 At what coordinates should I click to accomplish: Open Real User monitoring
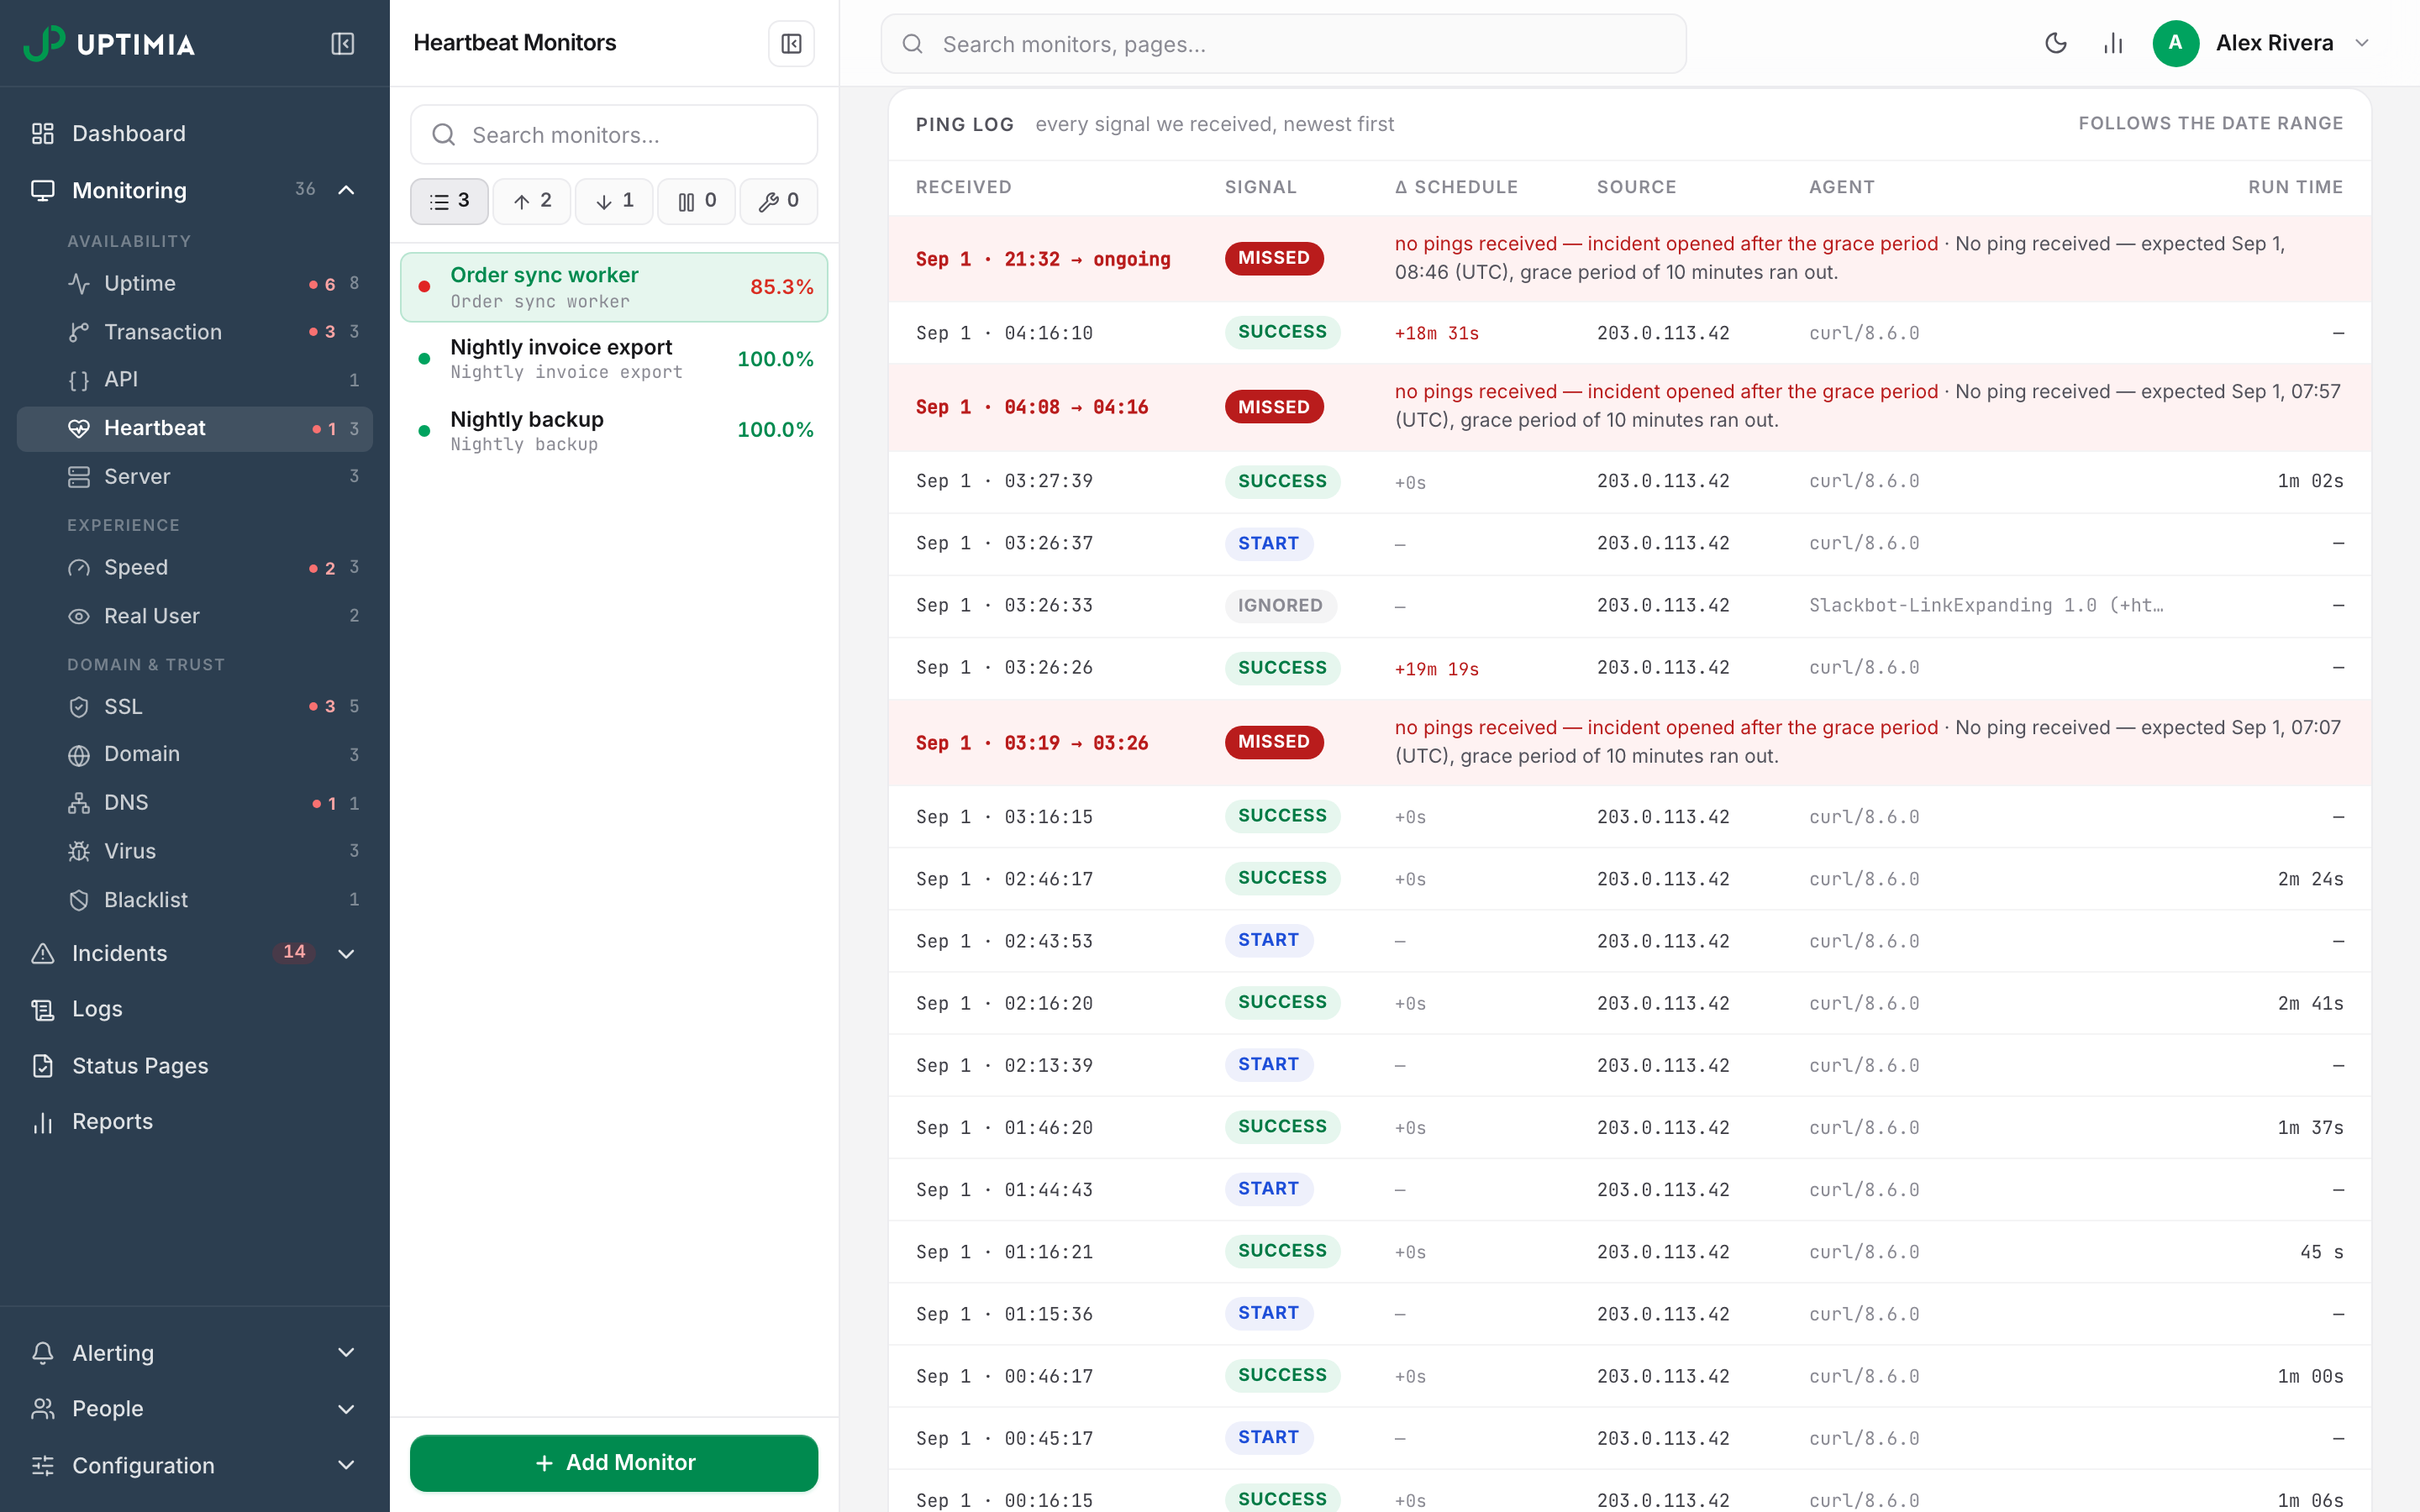195,616
